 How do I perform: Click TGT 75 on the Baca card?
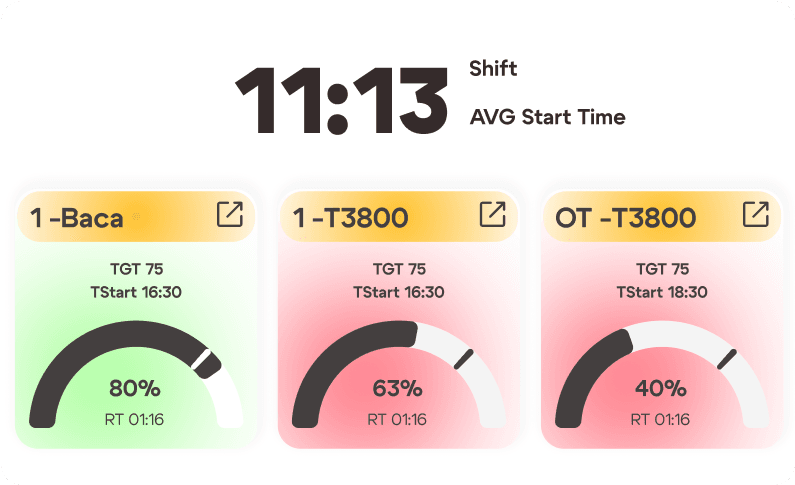click(135, 269)
